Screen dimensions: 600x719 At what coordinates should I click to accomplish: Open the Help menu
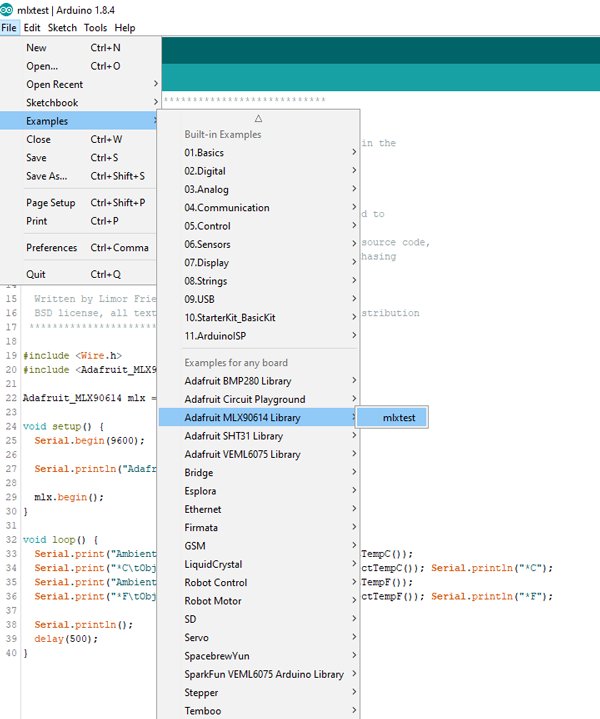click(x=125, y=28)
